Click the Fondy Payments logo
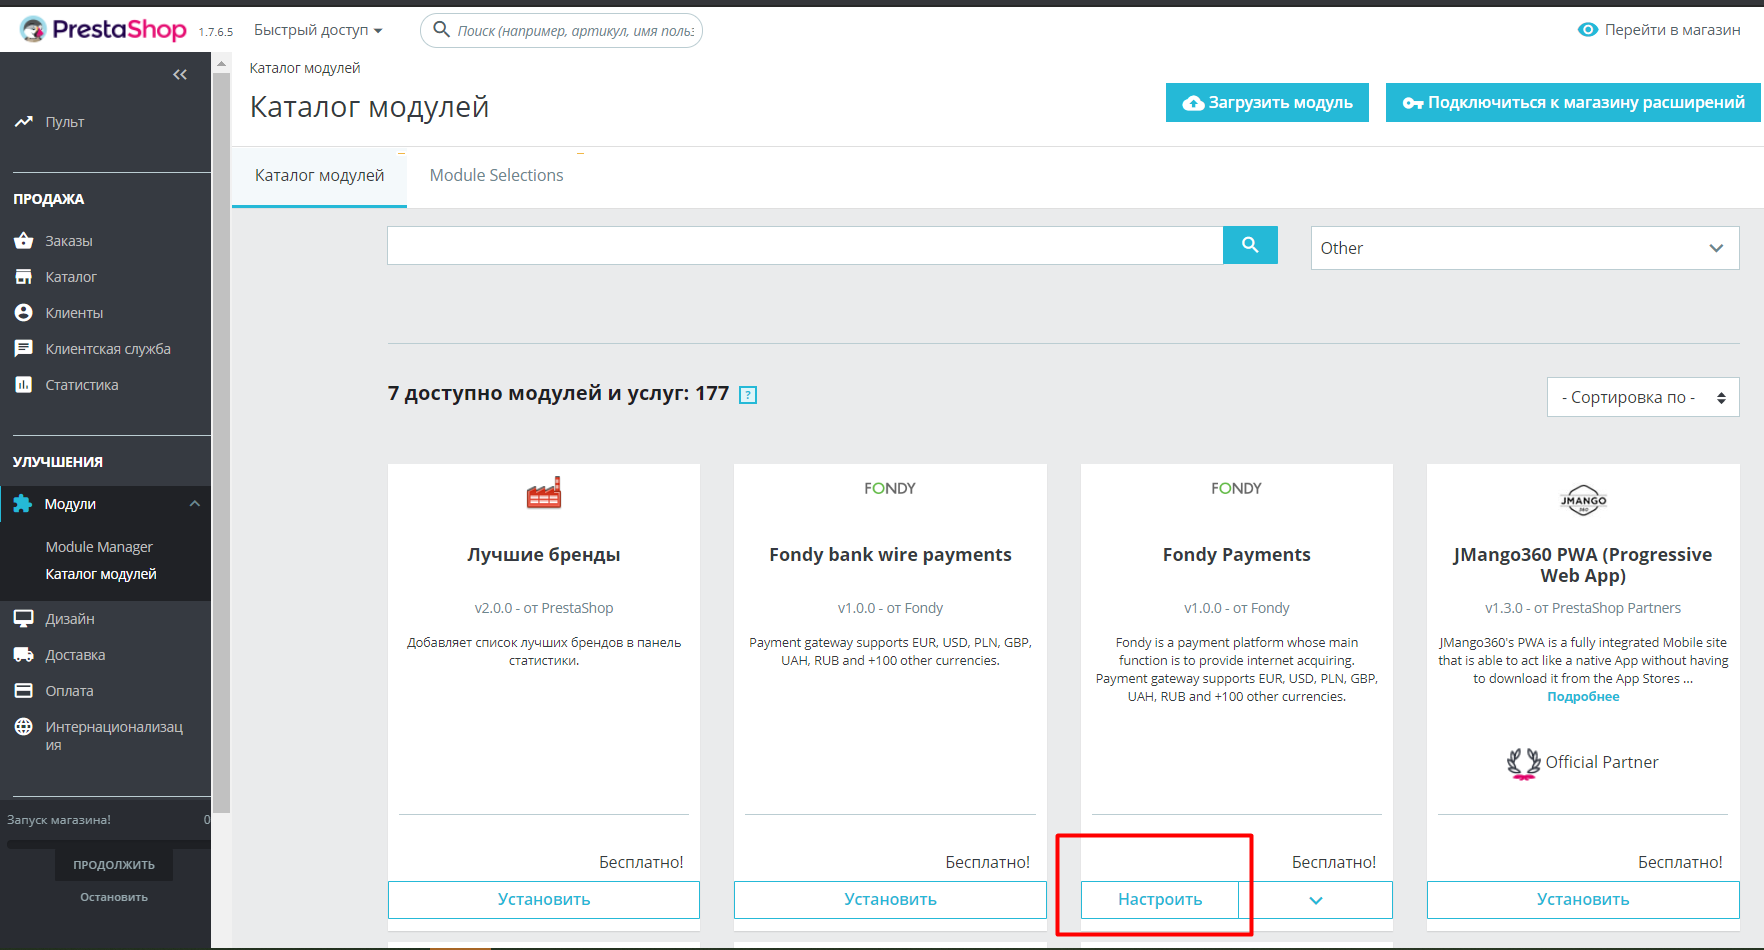This screenshot has width=1764, height=950. [1236, 488]
